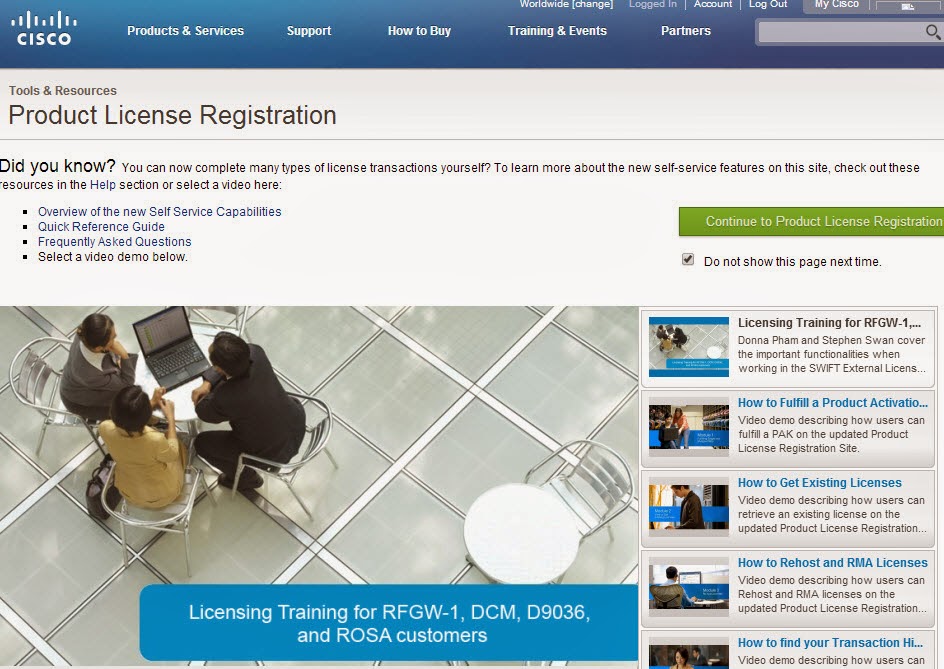Click the Logged In status text
The image size is (944, 669).
pos(653,4)
